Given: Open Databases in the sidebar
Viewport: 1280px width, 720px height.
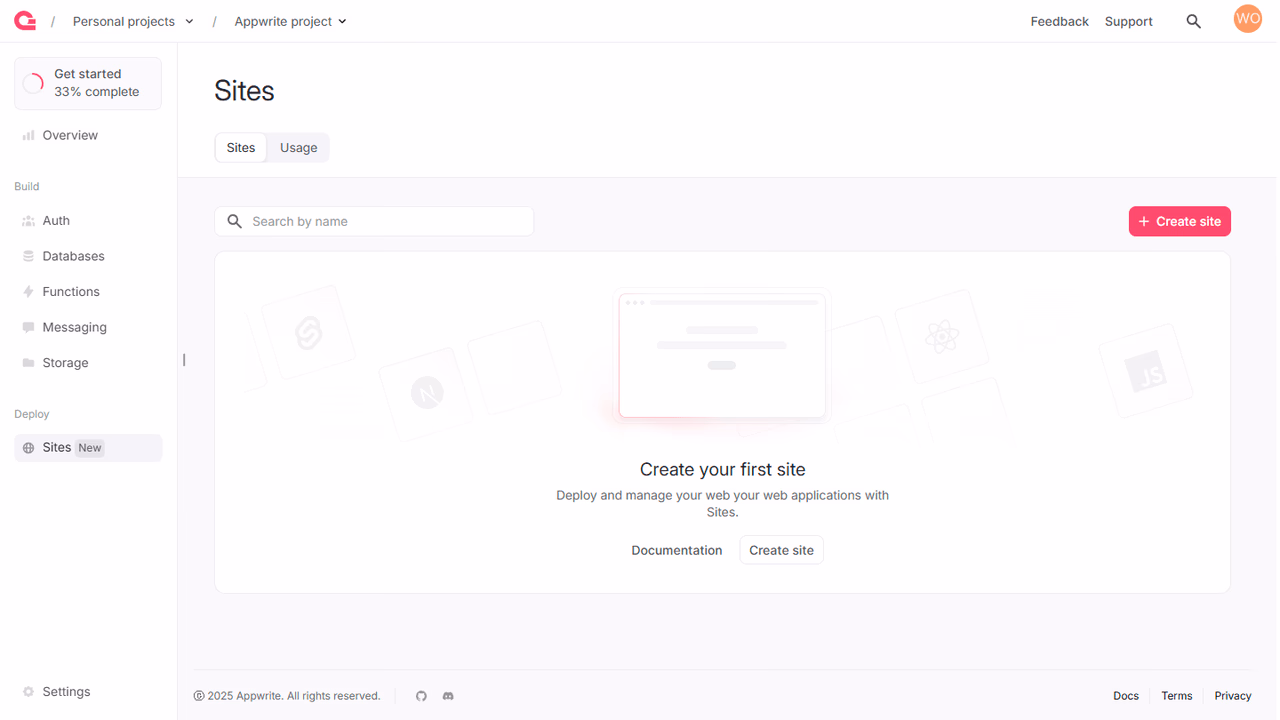Looking at the screenshot, I should 88,256.
